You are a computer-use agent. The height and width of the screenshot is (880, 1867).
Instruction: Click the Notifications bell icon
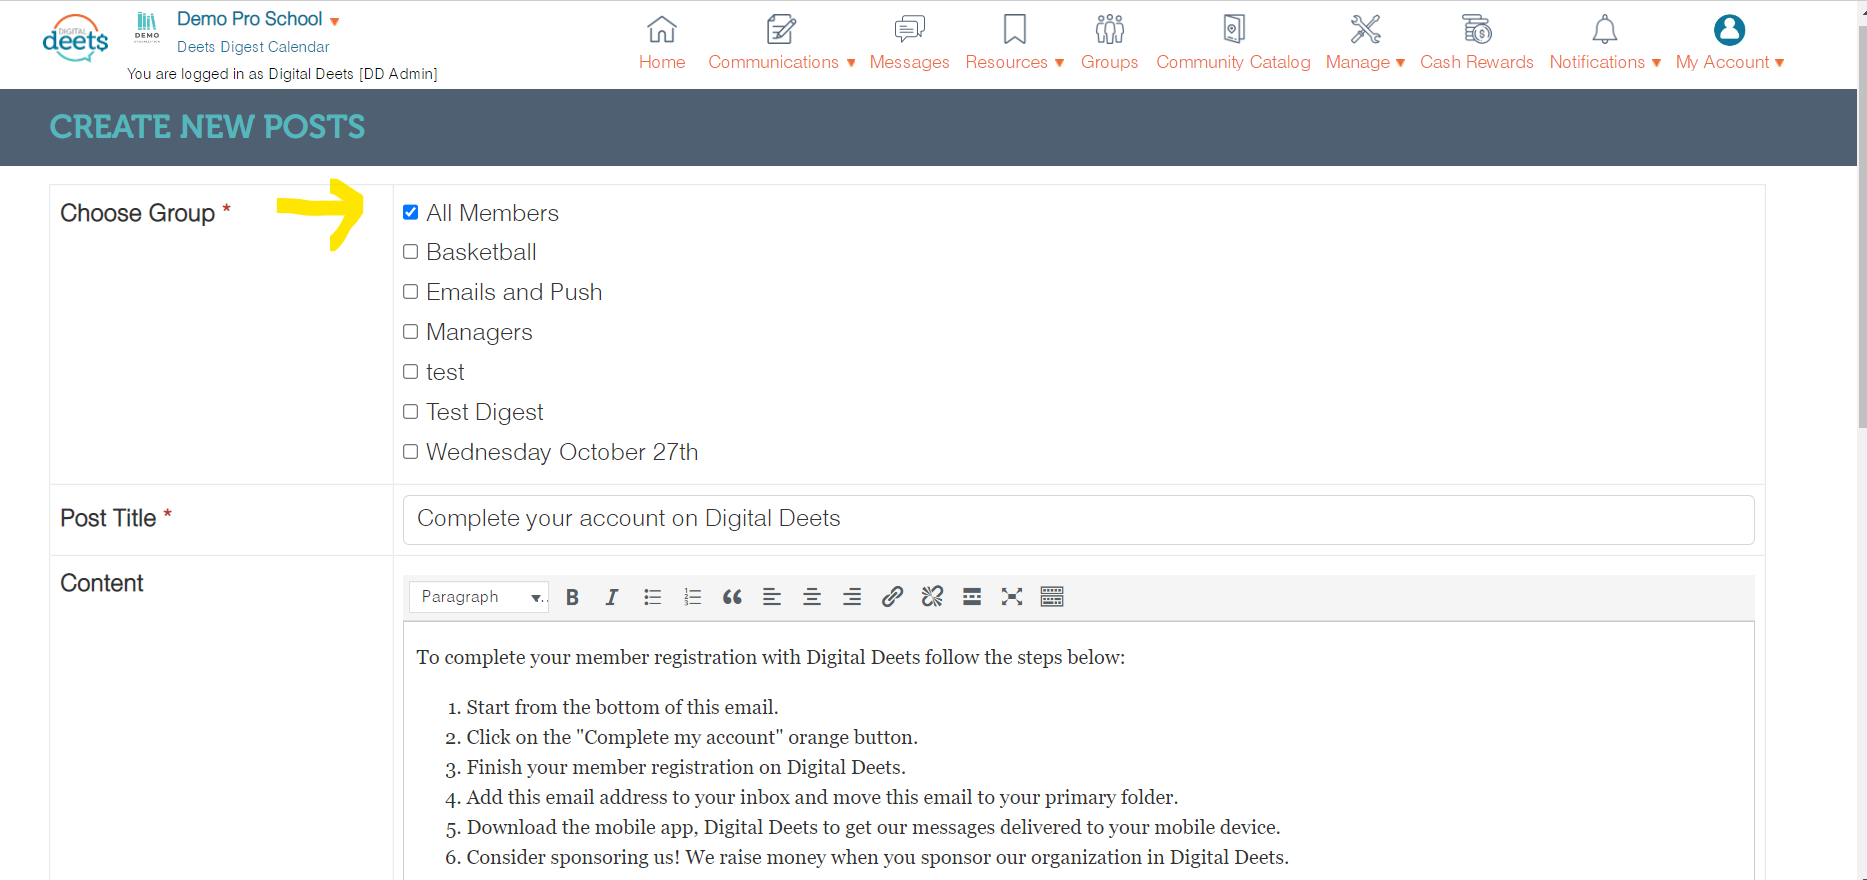coord(1605,29)
